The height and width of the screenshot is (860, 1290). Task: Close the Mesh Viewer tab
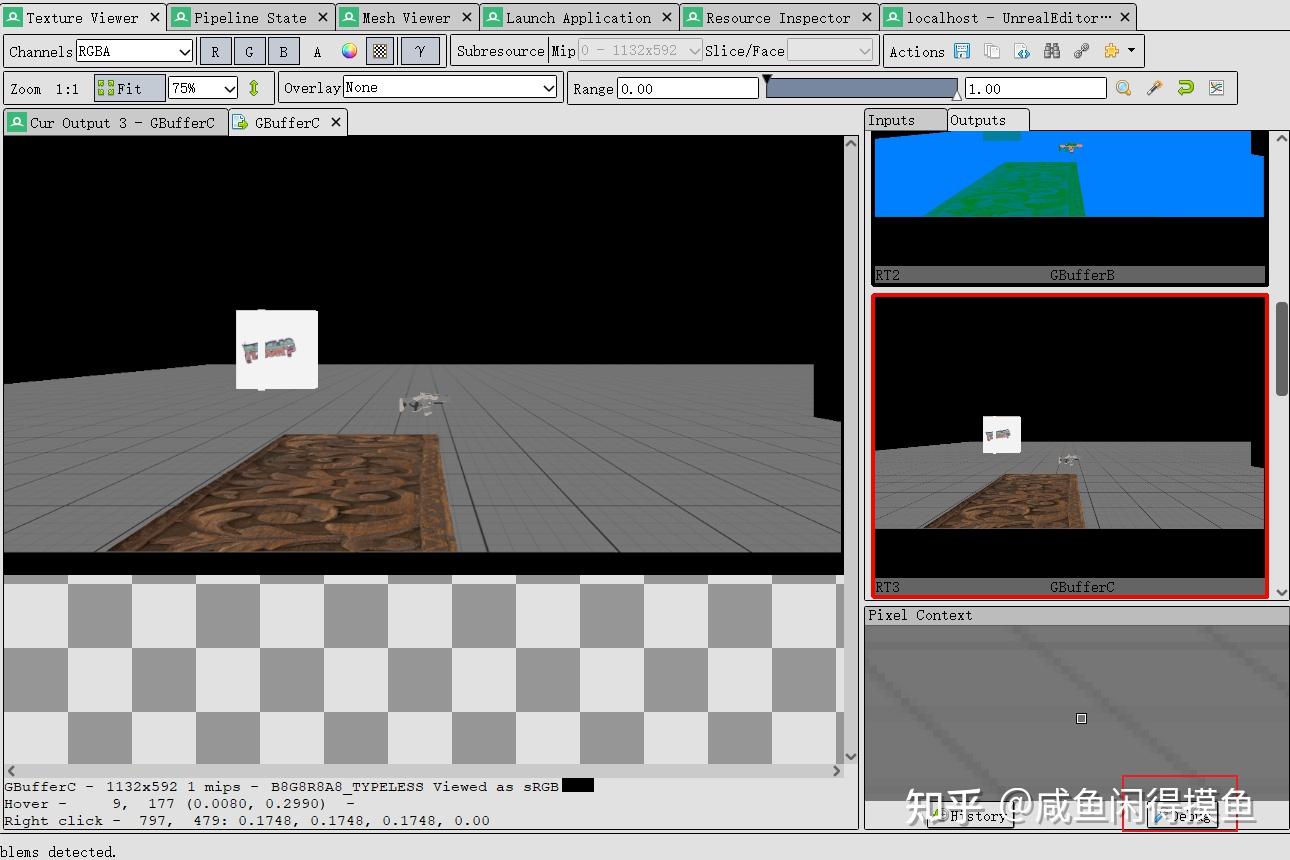(467, 17)
